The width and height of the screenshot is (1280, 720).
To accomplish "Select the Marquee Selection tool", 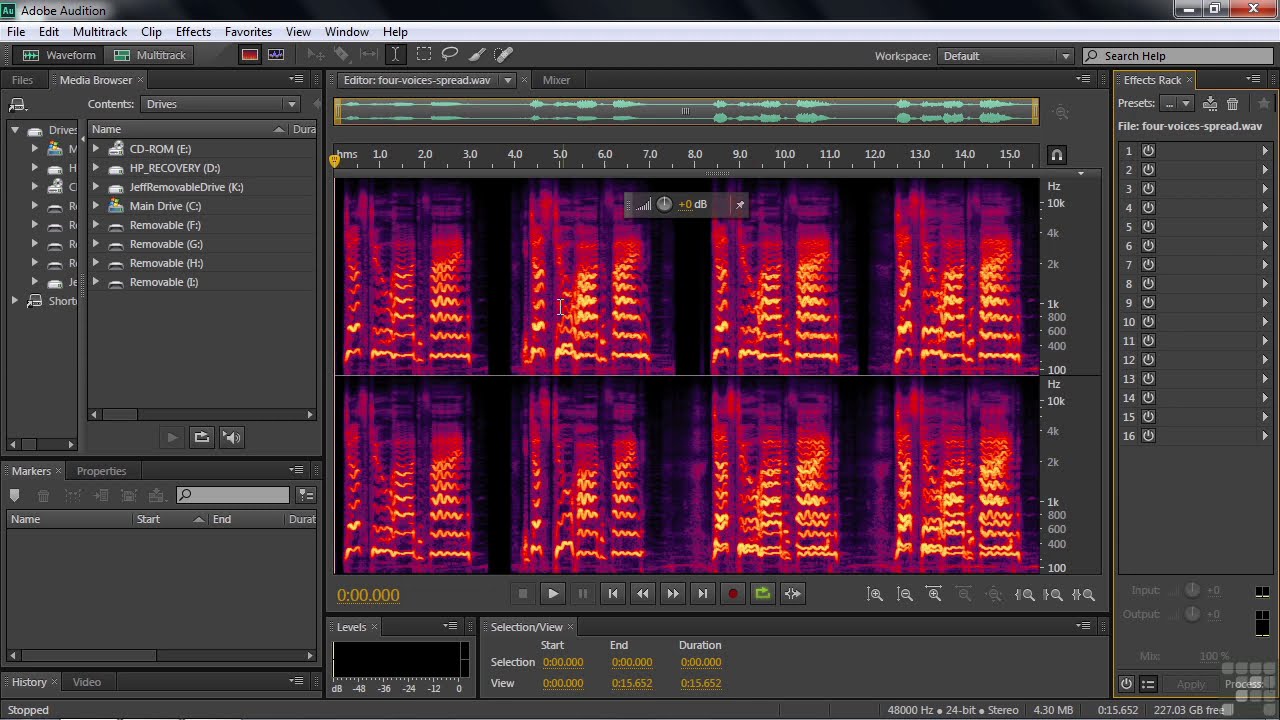I will tap(424, 55).
